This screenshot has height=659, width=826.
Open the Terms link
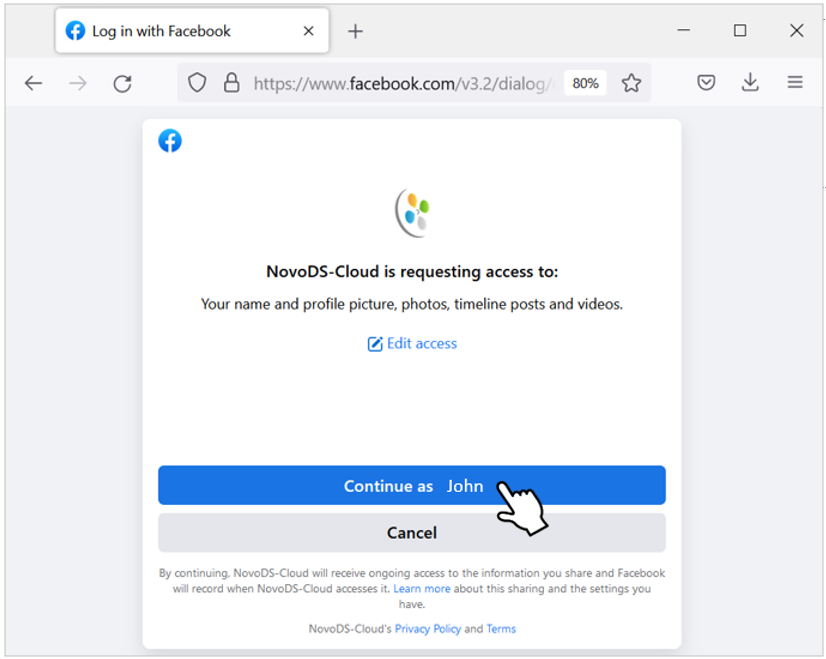[x=501, y=628]
